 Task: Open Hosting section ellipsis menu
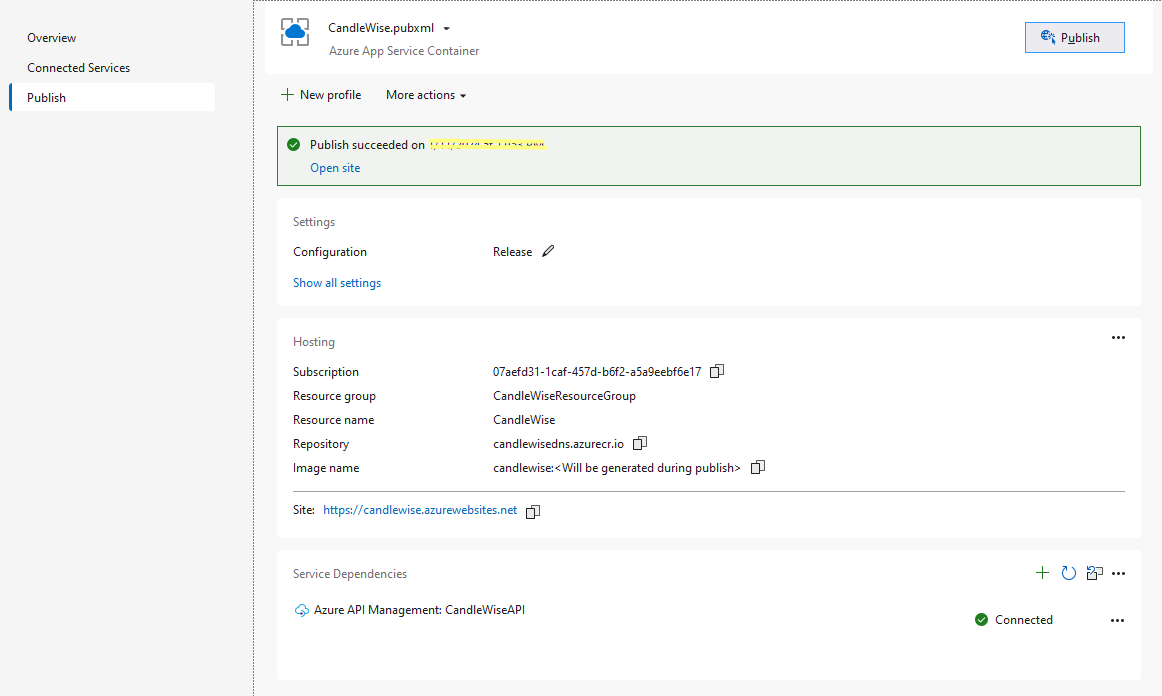click(1118, 338)
